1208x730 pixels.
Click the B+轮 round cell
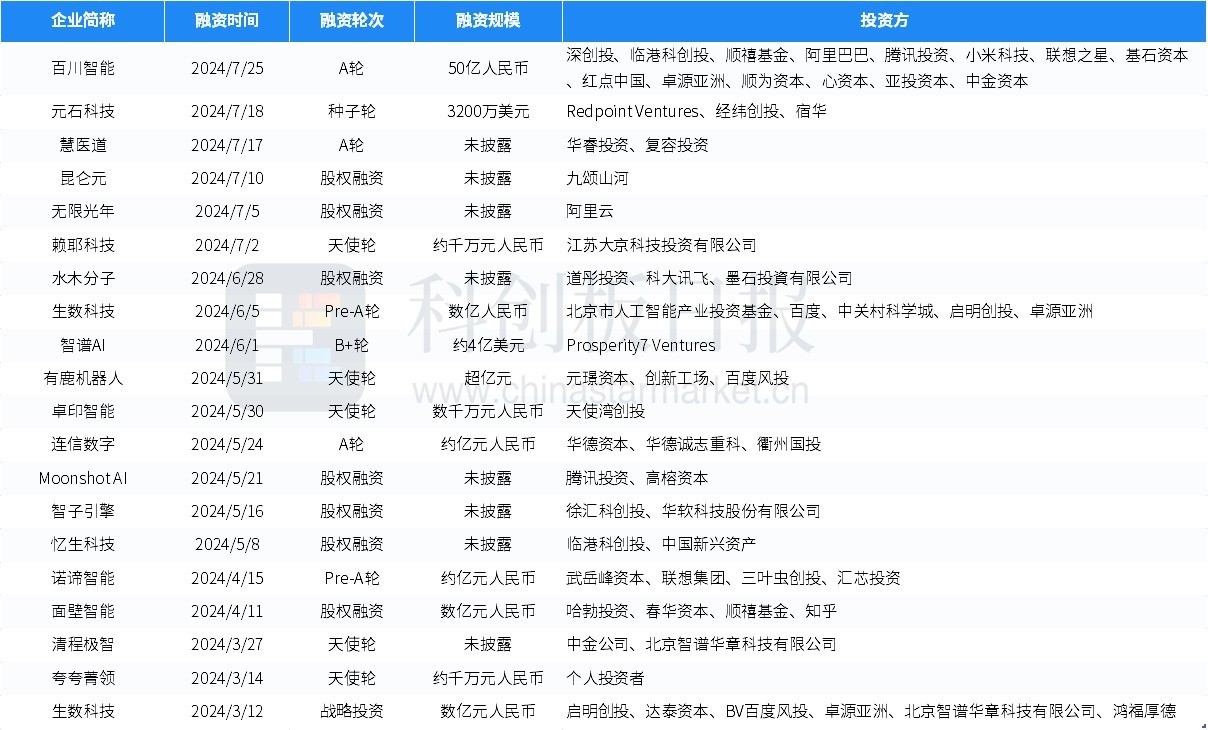pyautogui.click(x=352, y=345)
